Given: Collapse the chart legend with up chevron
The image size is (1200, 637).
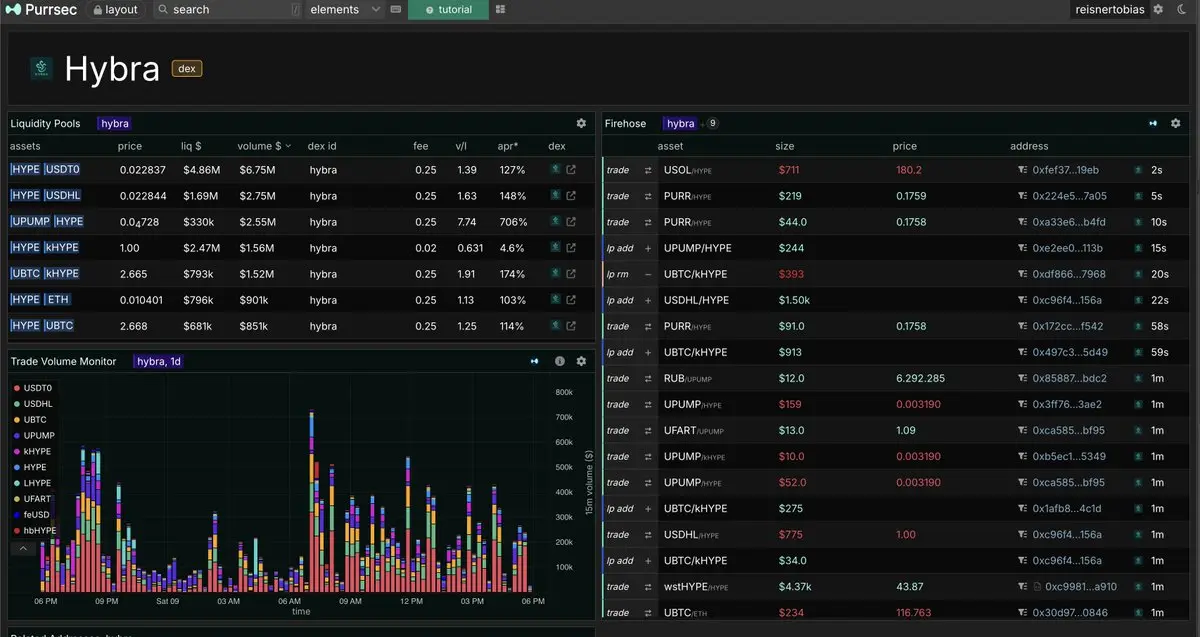Looking at the screenshot, I should (x=24, y=548).
